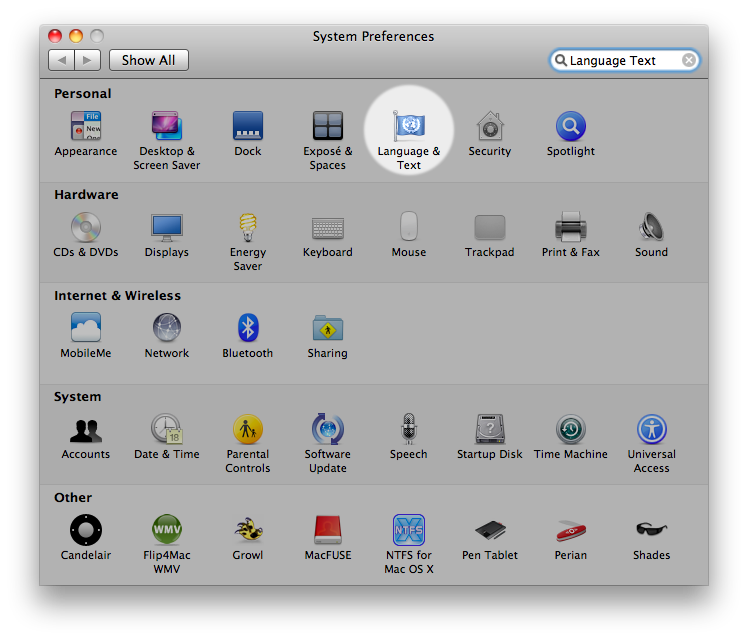Click the back navigation arrow

tap(62, 60)
